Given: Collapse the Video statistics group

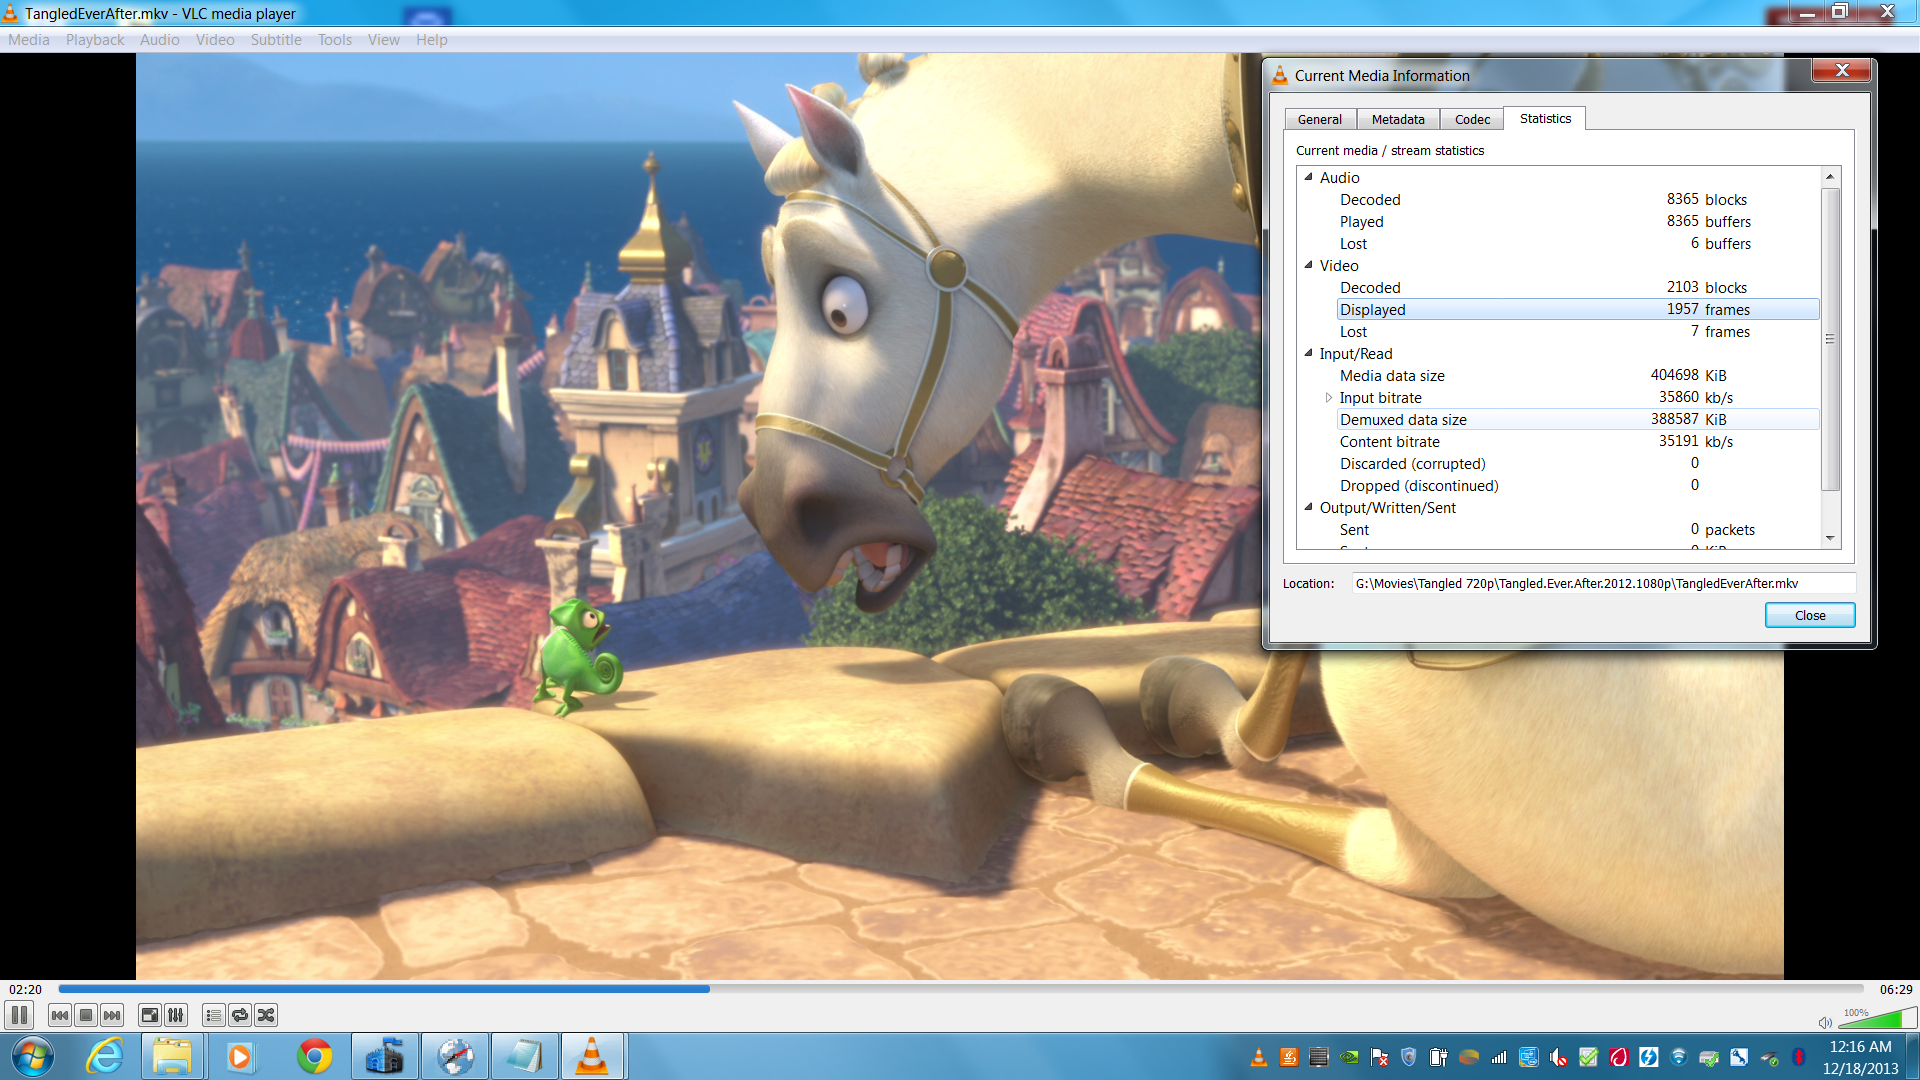Looking at the screenshot, I should pos(1308,265).
